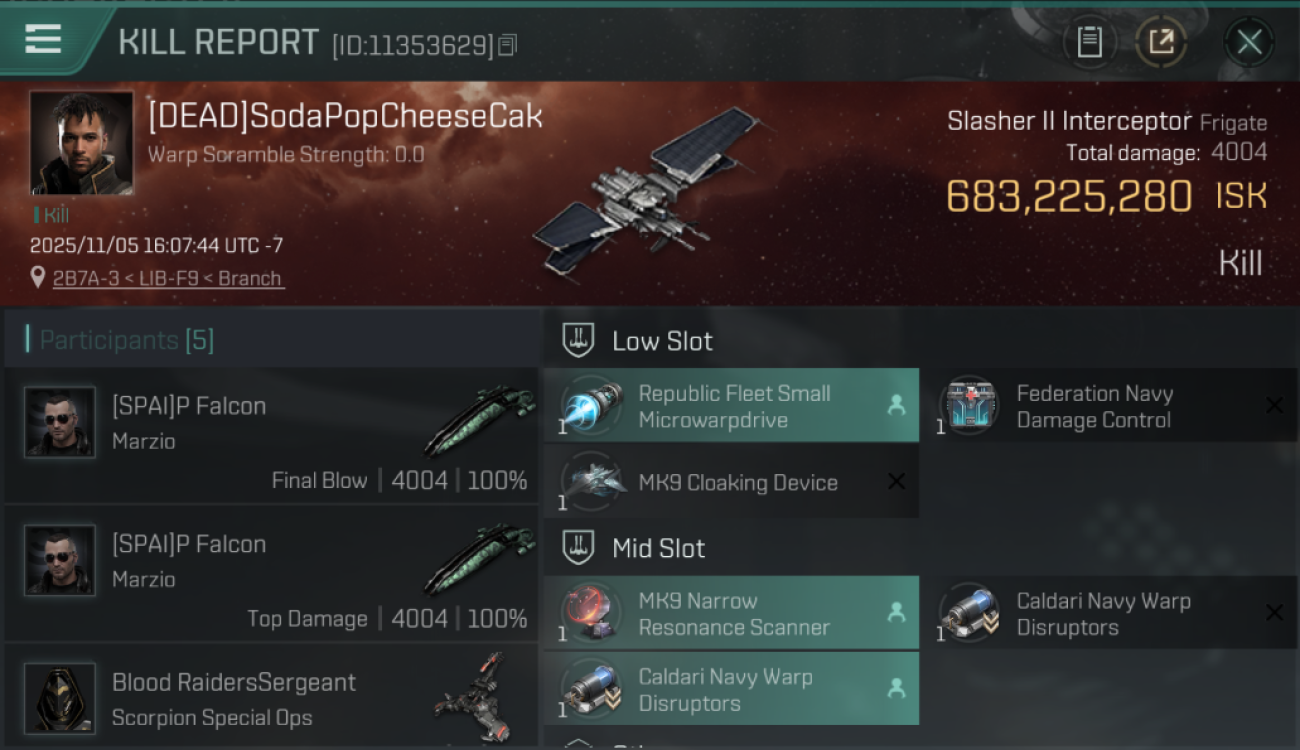Select MK9 Narrow Resonance Scanner module

pos(731,612)
